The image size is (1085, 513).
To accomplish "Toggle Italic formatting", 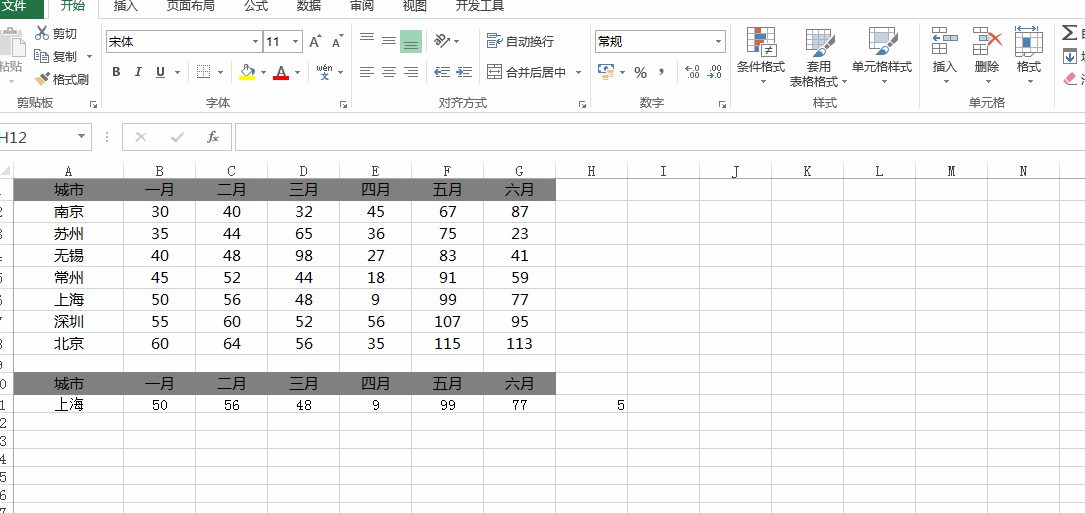I will tap(138, 72).
